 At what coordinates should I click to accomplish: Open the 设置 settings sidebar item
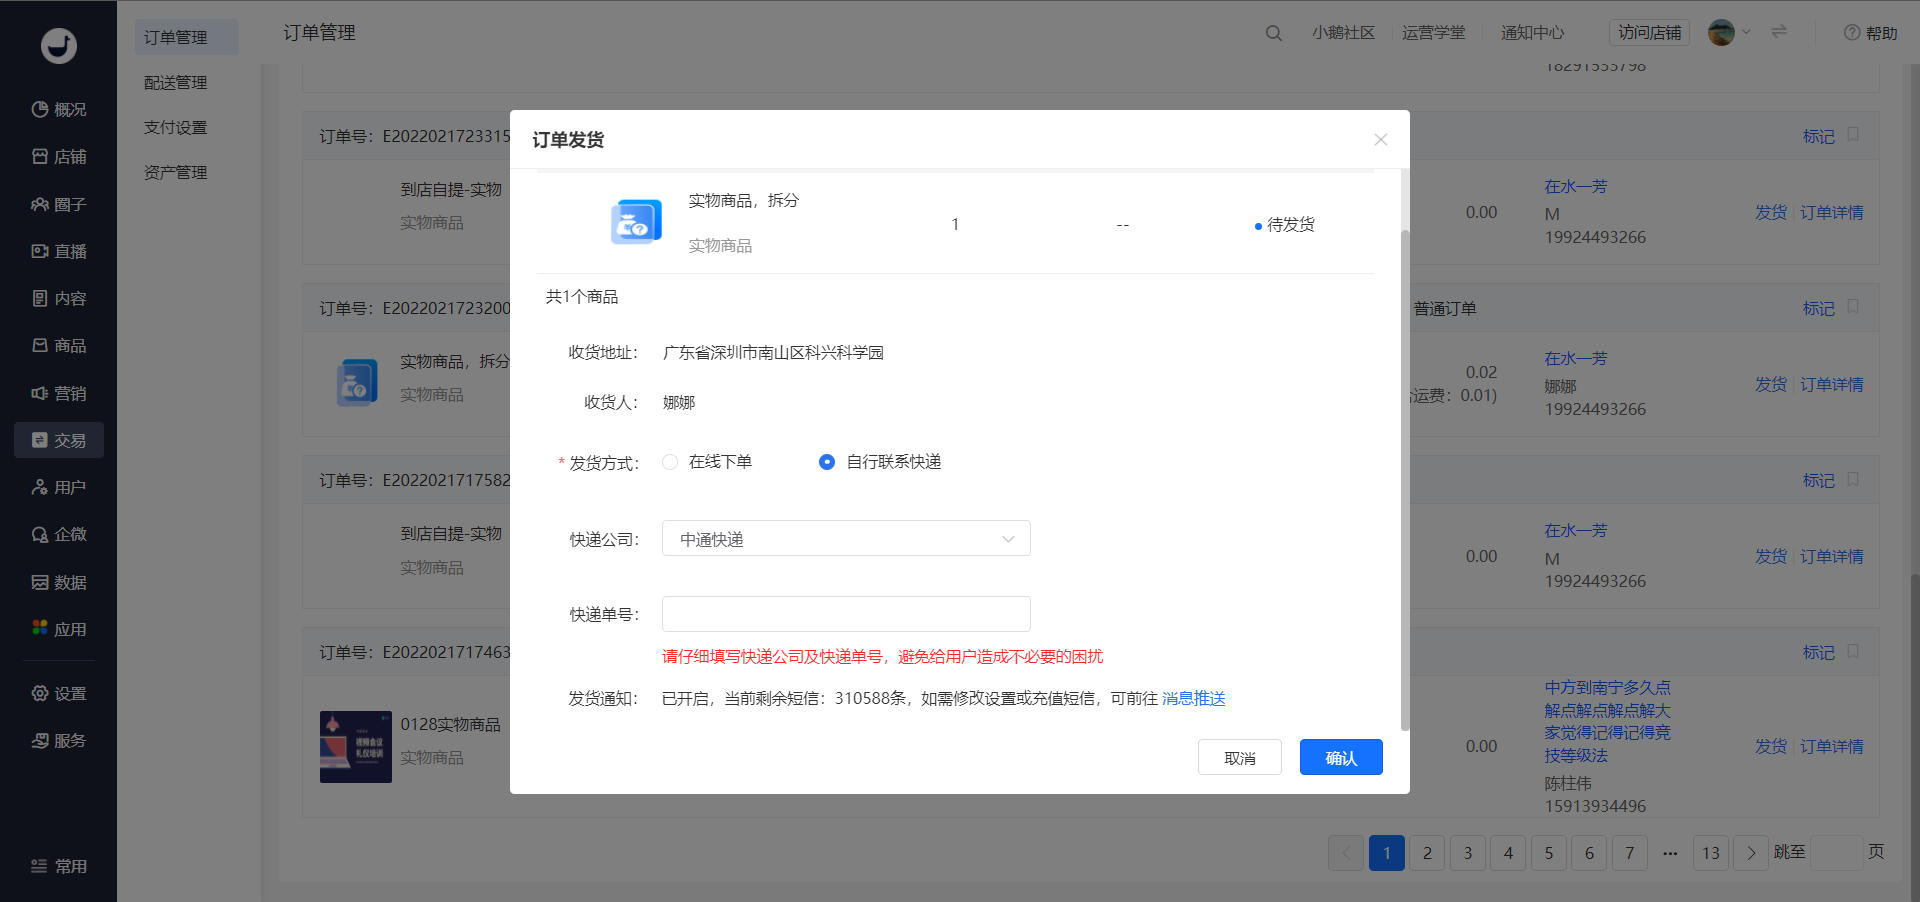[59, 693]
